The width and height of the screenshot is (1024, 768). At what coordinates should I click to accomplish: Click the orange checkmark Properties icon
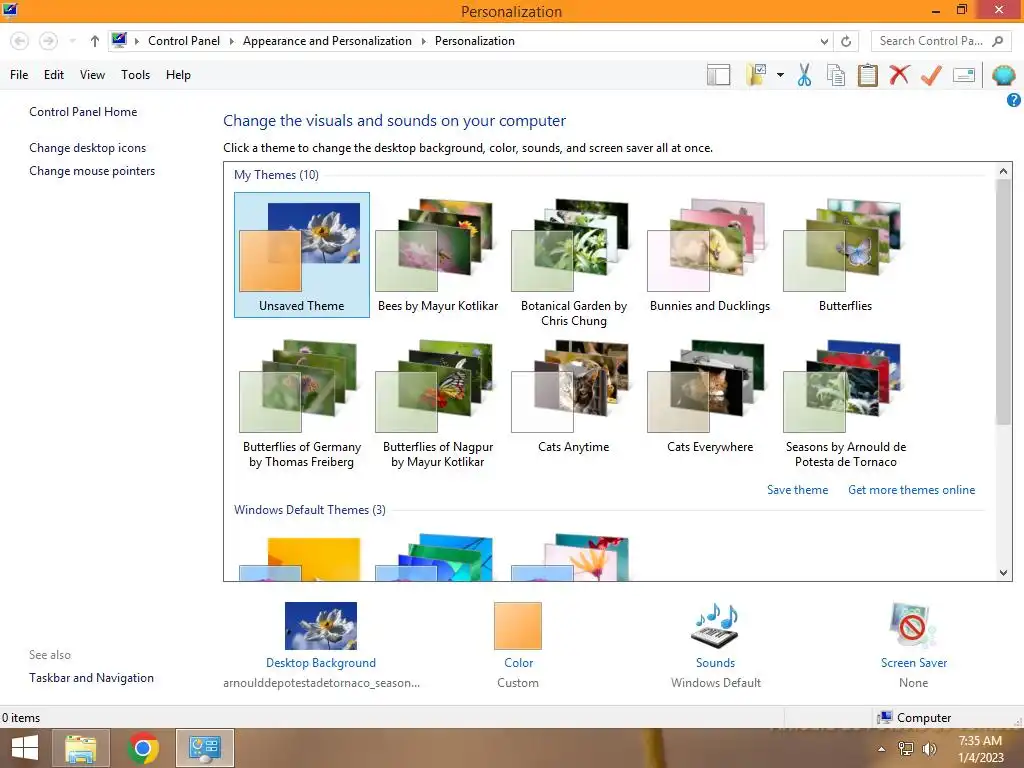(931, 75)
